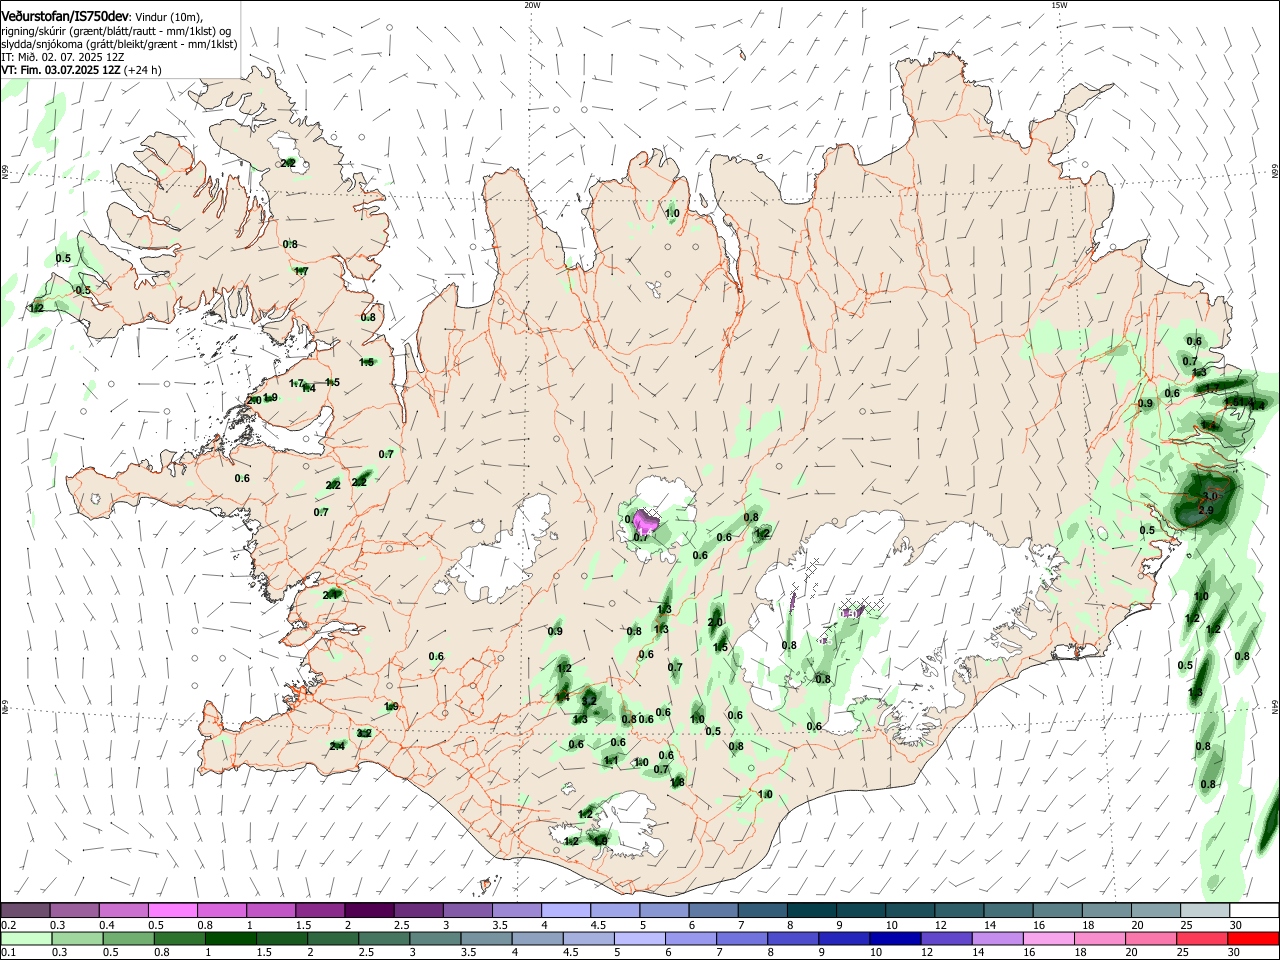Click the bright red 30 mm rain swatch
Image resolution: width=1280 pixels, height=960 pixels.
coord(1254,938)
